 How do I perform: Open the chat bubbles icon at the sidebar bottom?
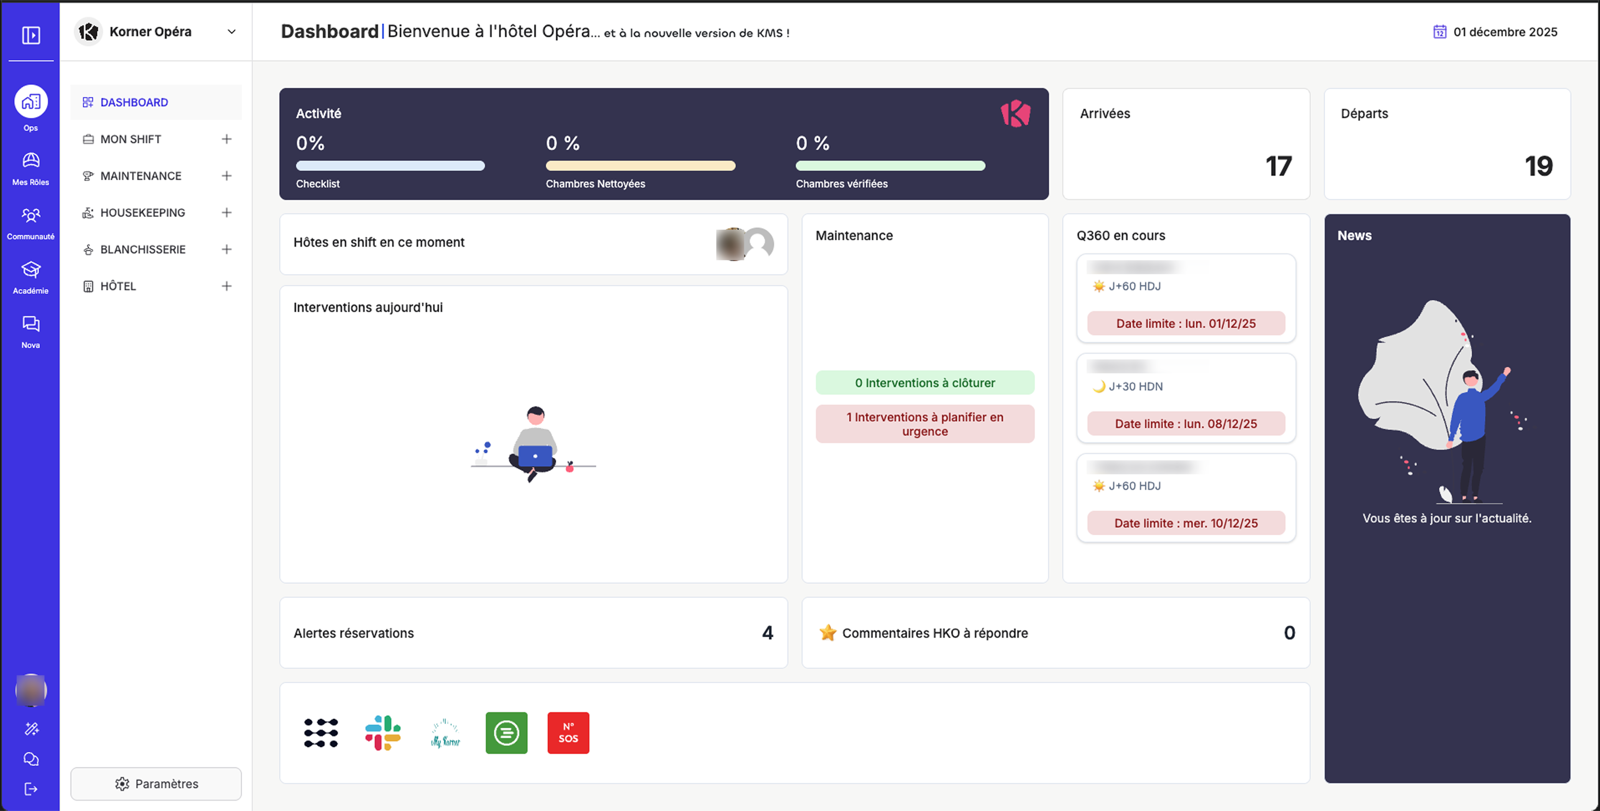[31, 759]
